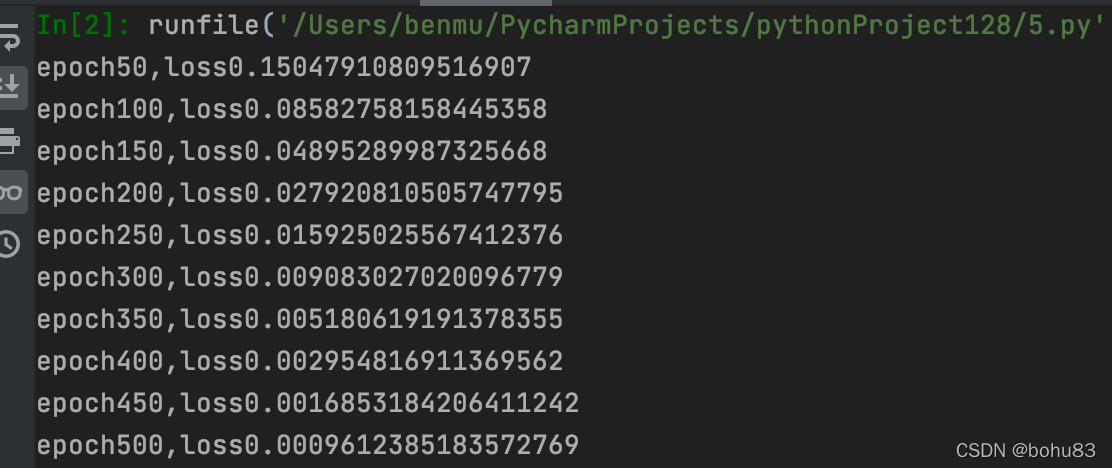Click the epoch500 loss output line
1112x468 pixels.
(x=308, y=445)
